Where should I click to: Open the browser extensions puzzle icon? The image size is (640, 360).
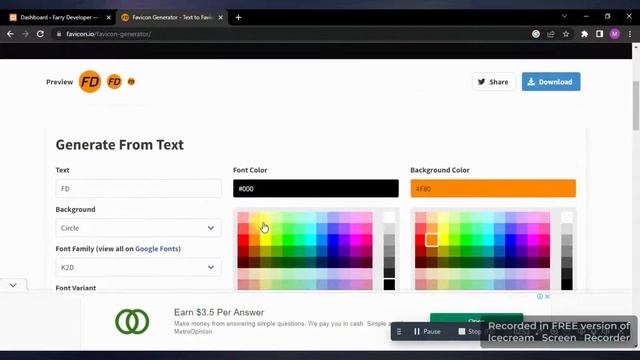(x=584, y=34)
